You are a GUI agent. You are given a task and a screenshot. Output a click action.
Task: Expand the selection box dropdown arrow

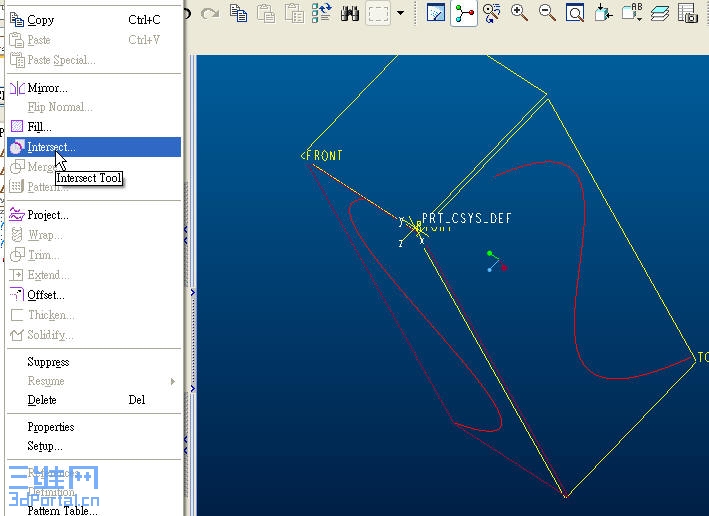pos(401,13)
